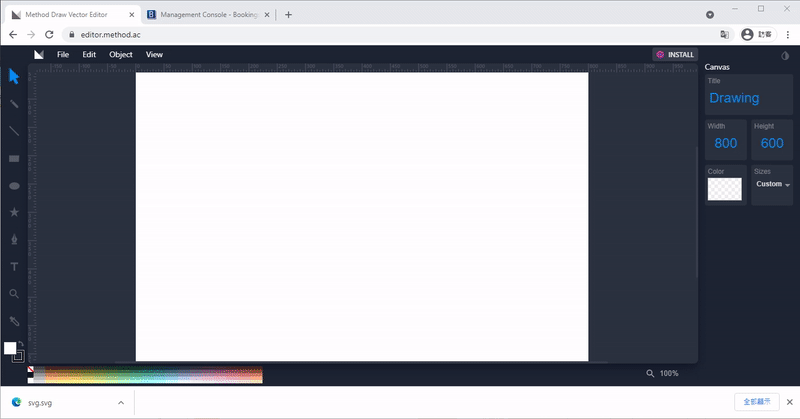Expand options for svg.svg download

pos(121,402)
